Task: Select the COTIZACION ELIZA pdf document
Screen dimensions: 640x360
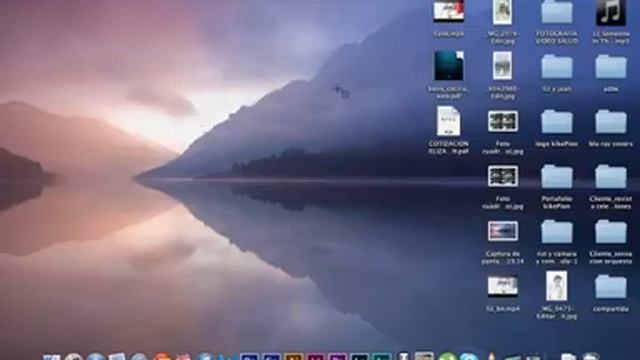Action: [x=449, y=121]
